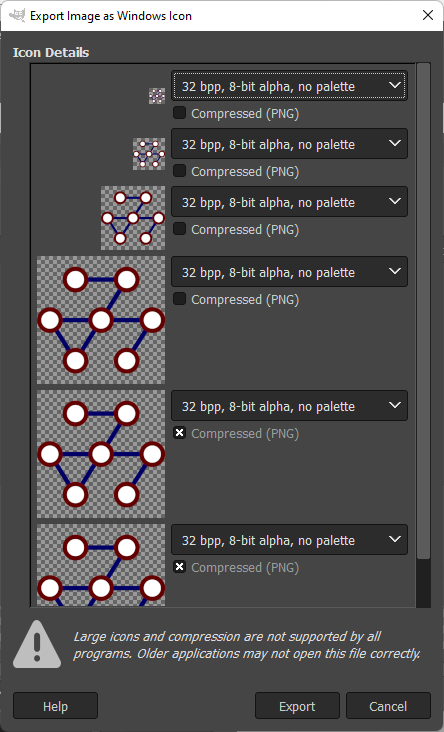Select the second small icon preview
Screen dimensions: 444x732
[x=149, y=154]
